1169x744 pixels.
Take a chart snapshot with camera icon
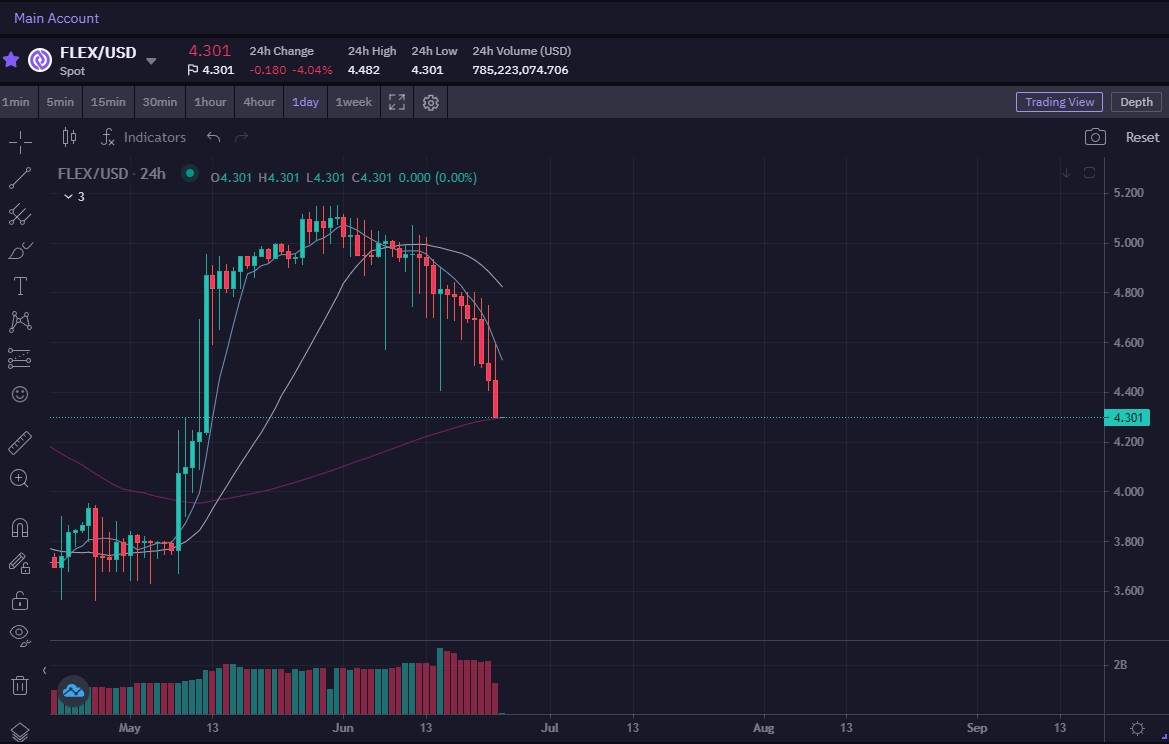pos(1094,137)
